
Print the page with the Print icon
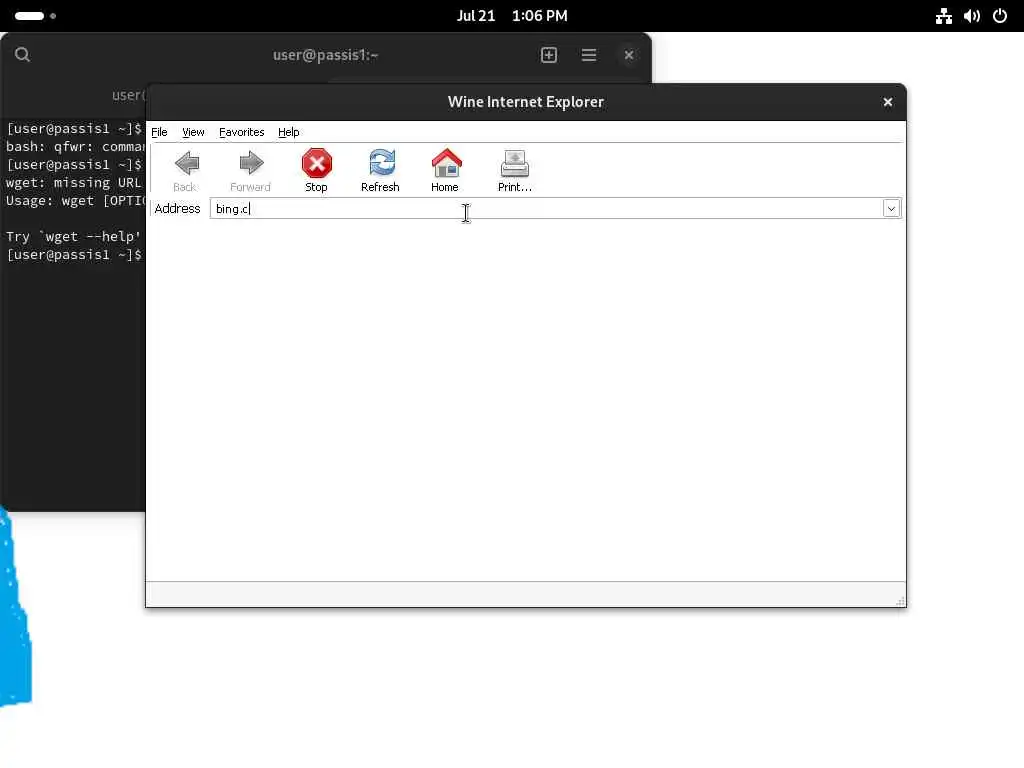(515, 163)
